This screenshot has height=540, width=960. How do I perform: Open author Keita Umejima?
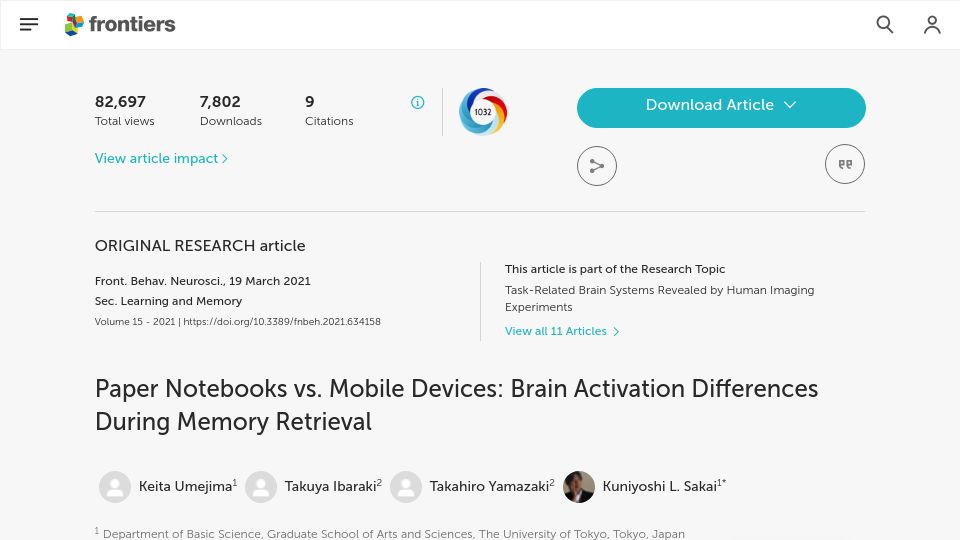coord(186,487)
